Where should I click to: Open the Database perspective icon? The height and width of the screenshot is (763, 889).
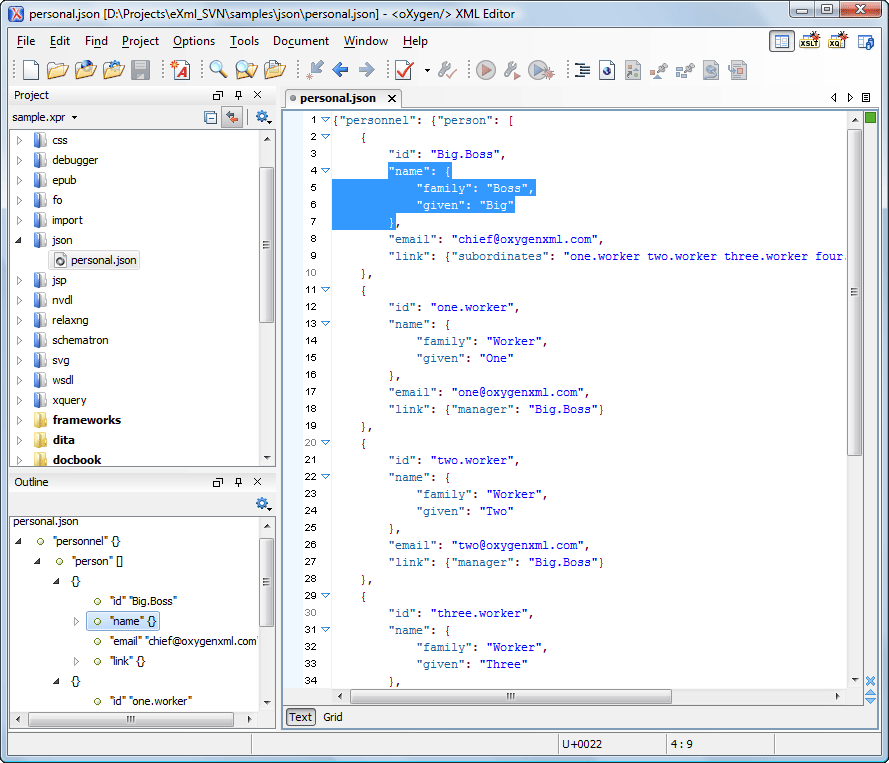pyautogui.click(x=866, y=41)
